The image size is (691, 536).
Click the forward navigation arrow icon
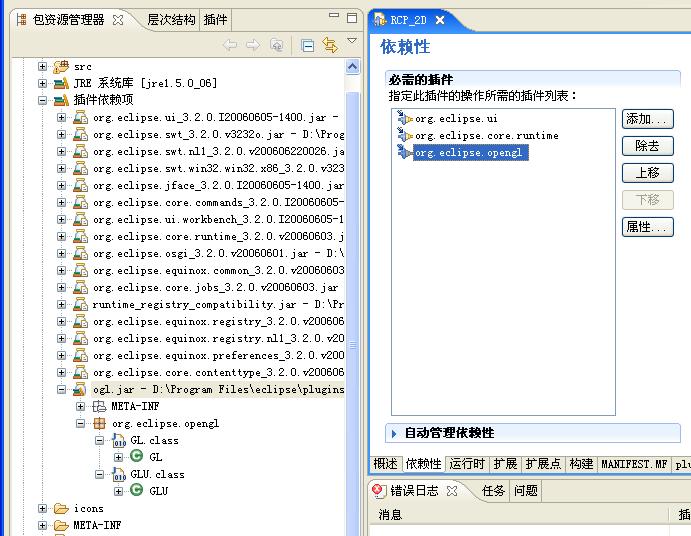pos(253,45)
